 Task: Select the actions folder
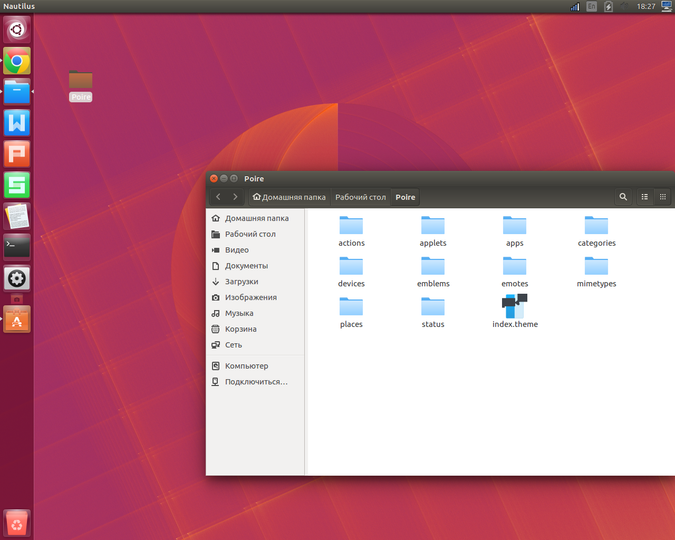351,231
